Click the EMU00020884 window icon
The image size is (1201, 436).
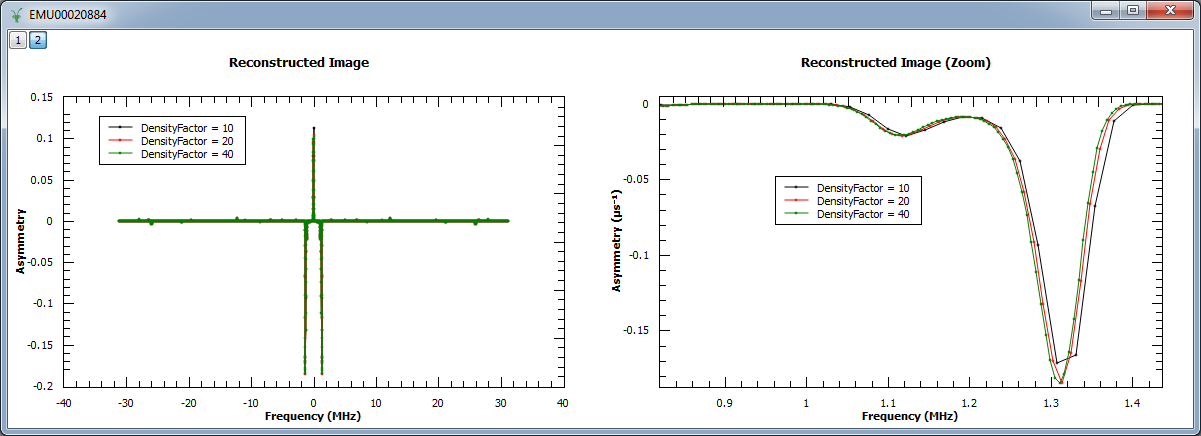click(16, 14)
